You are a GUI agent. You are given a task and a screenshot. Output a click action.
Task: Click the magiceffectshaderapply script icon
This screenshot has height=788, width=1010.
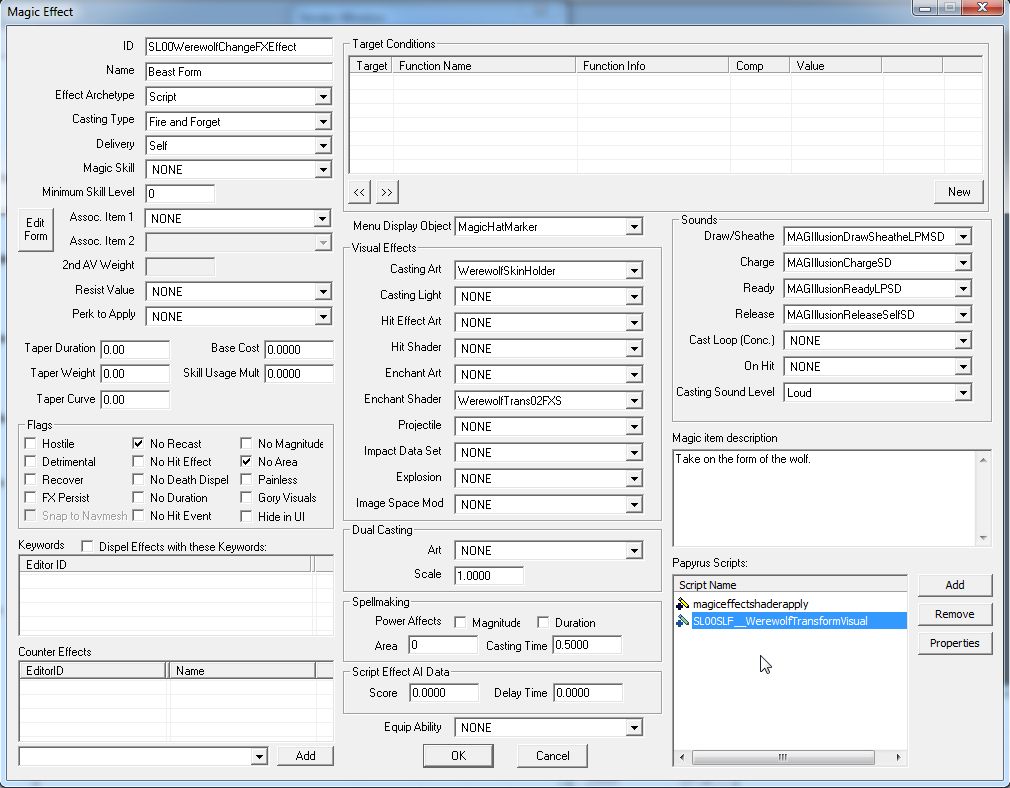(x=682, y=604)
